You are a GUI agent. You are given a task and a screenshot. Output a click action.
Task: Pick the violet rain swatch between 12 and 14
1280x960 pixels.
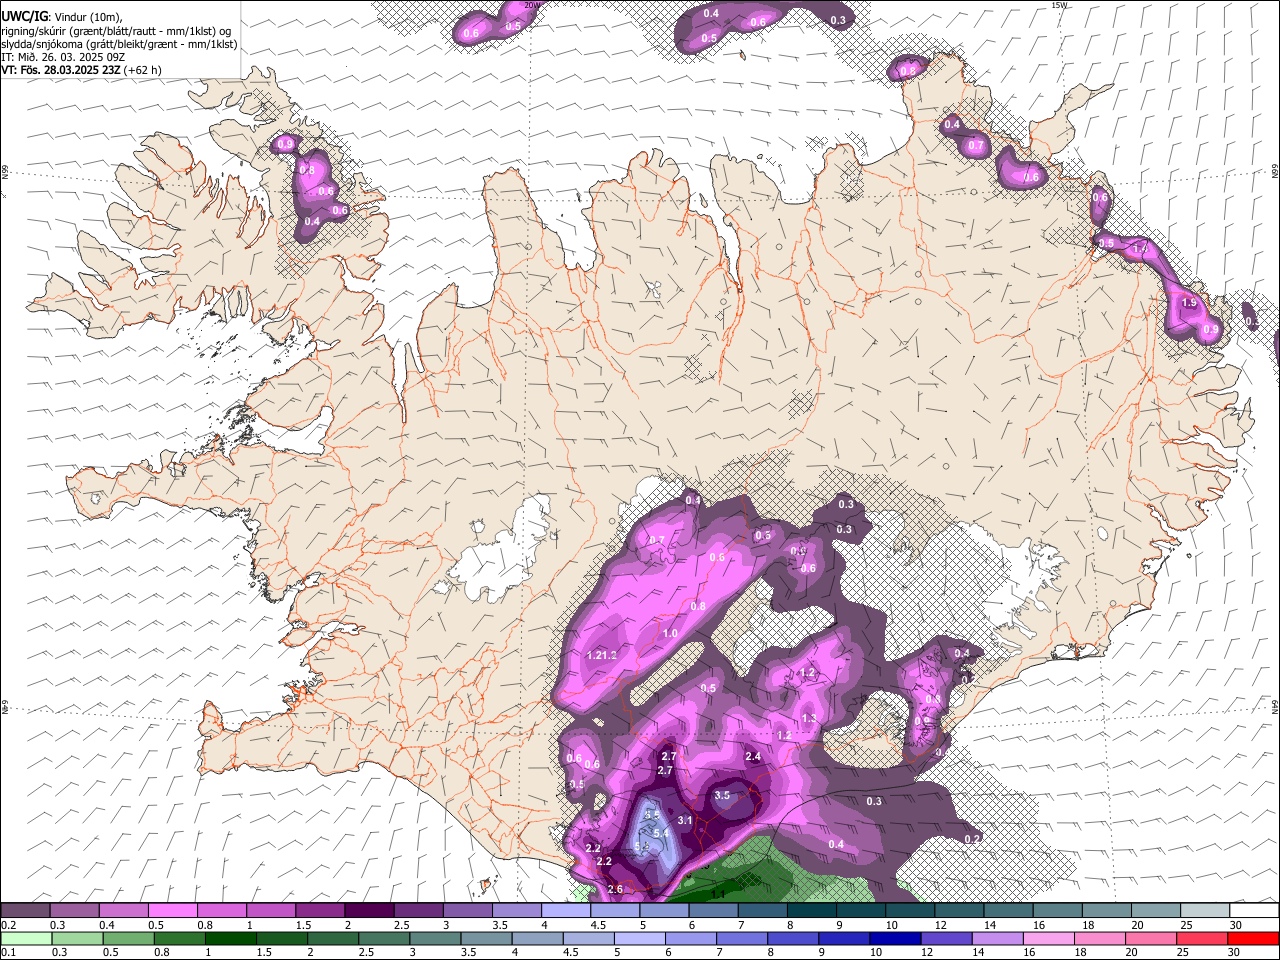click(x=946, y=938)
